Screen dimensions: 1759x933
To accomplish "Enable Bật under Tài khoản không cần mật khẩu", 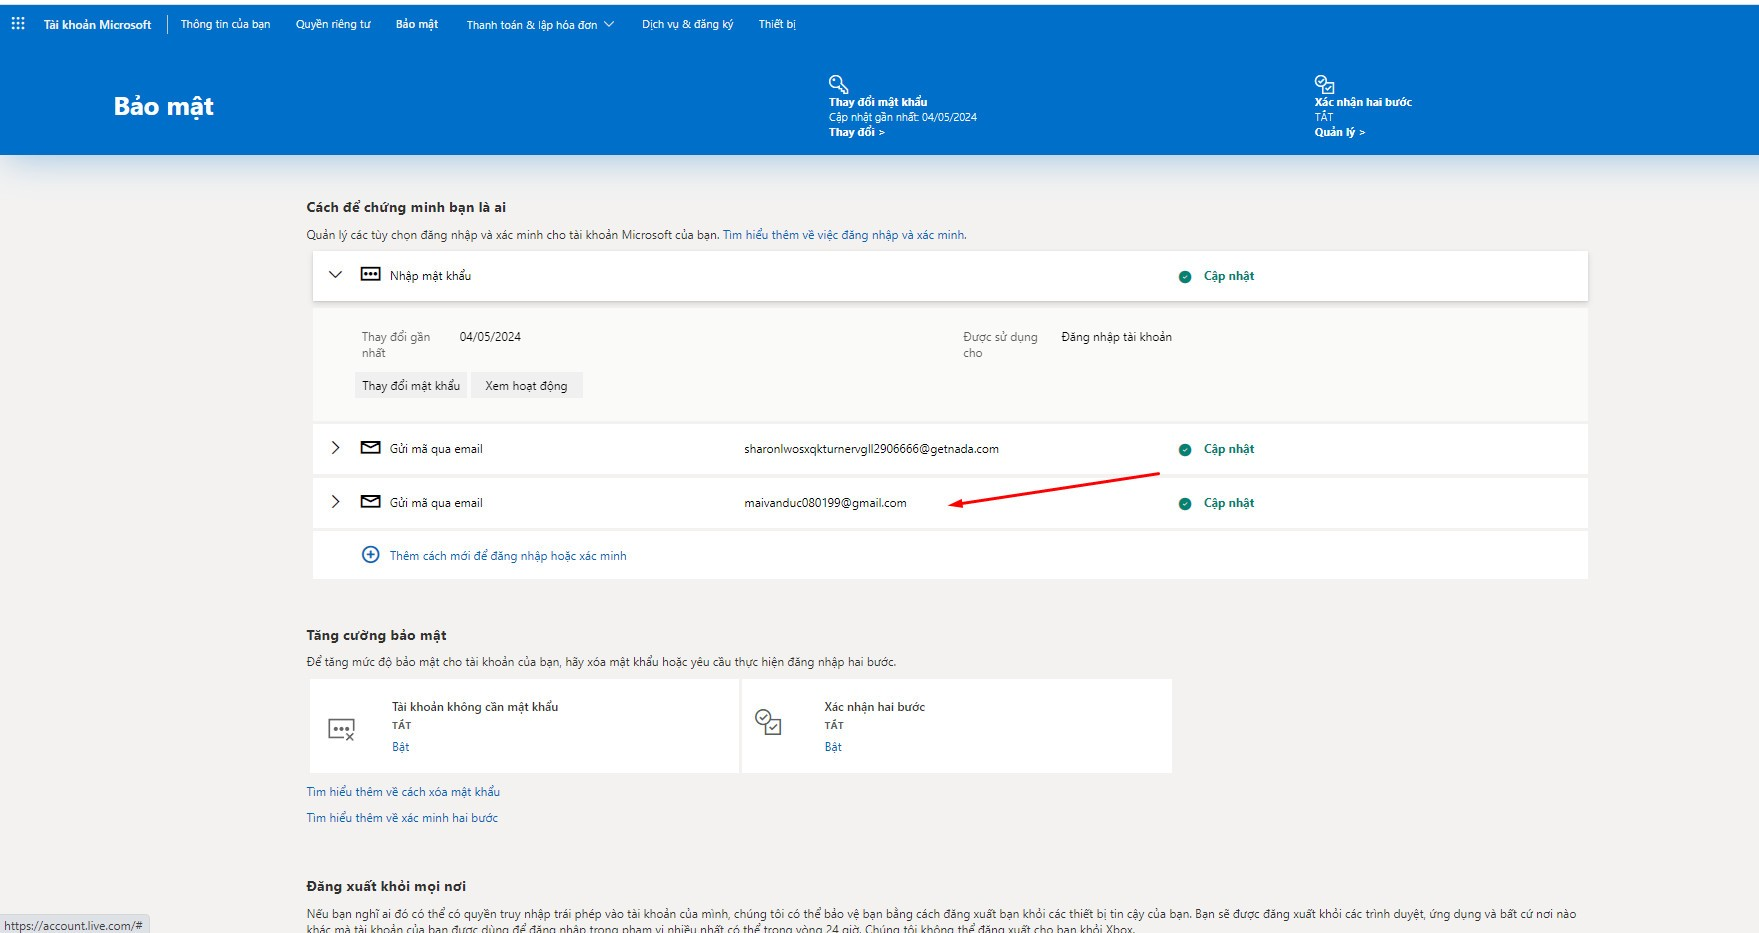I will coord(401,746).
